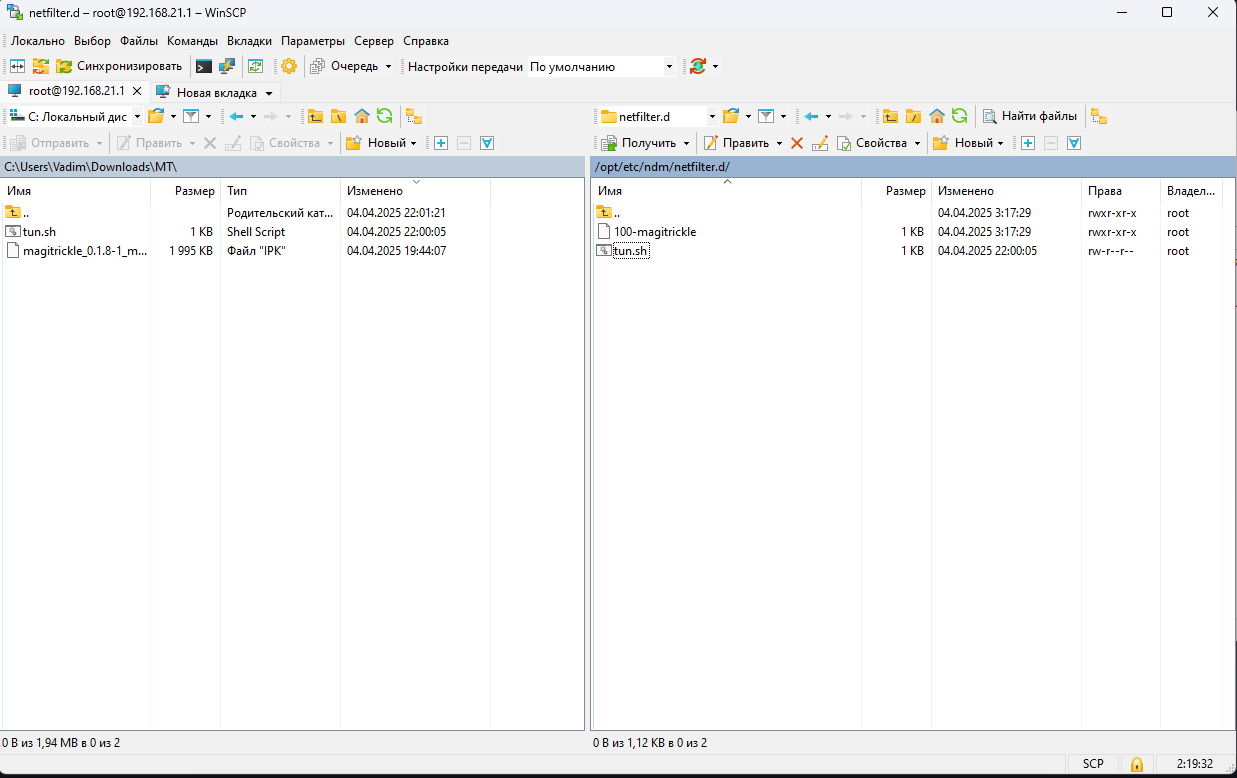Expand the remote Править dropdown arrow
Screen dimensions: 1237x778
[x=779, y=143]
